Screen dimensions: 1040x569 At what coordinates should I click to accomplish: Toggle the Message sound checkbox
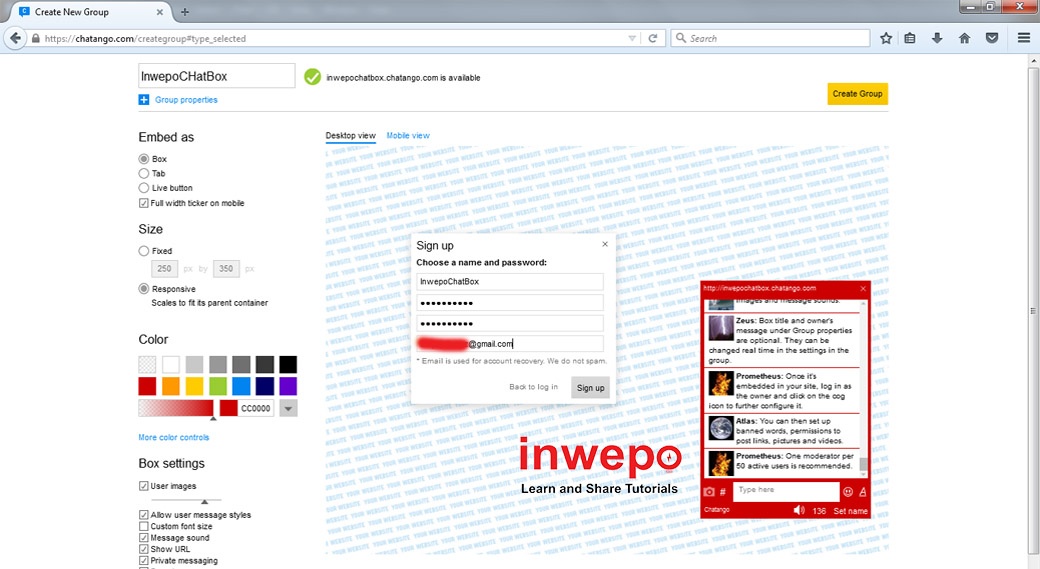pos(143,538)
